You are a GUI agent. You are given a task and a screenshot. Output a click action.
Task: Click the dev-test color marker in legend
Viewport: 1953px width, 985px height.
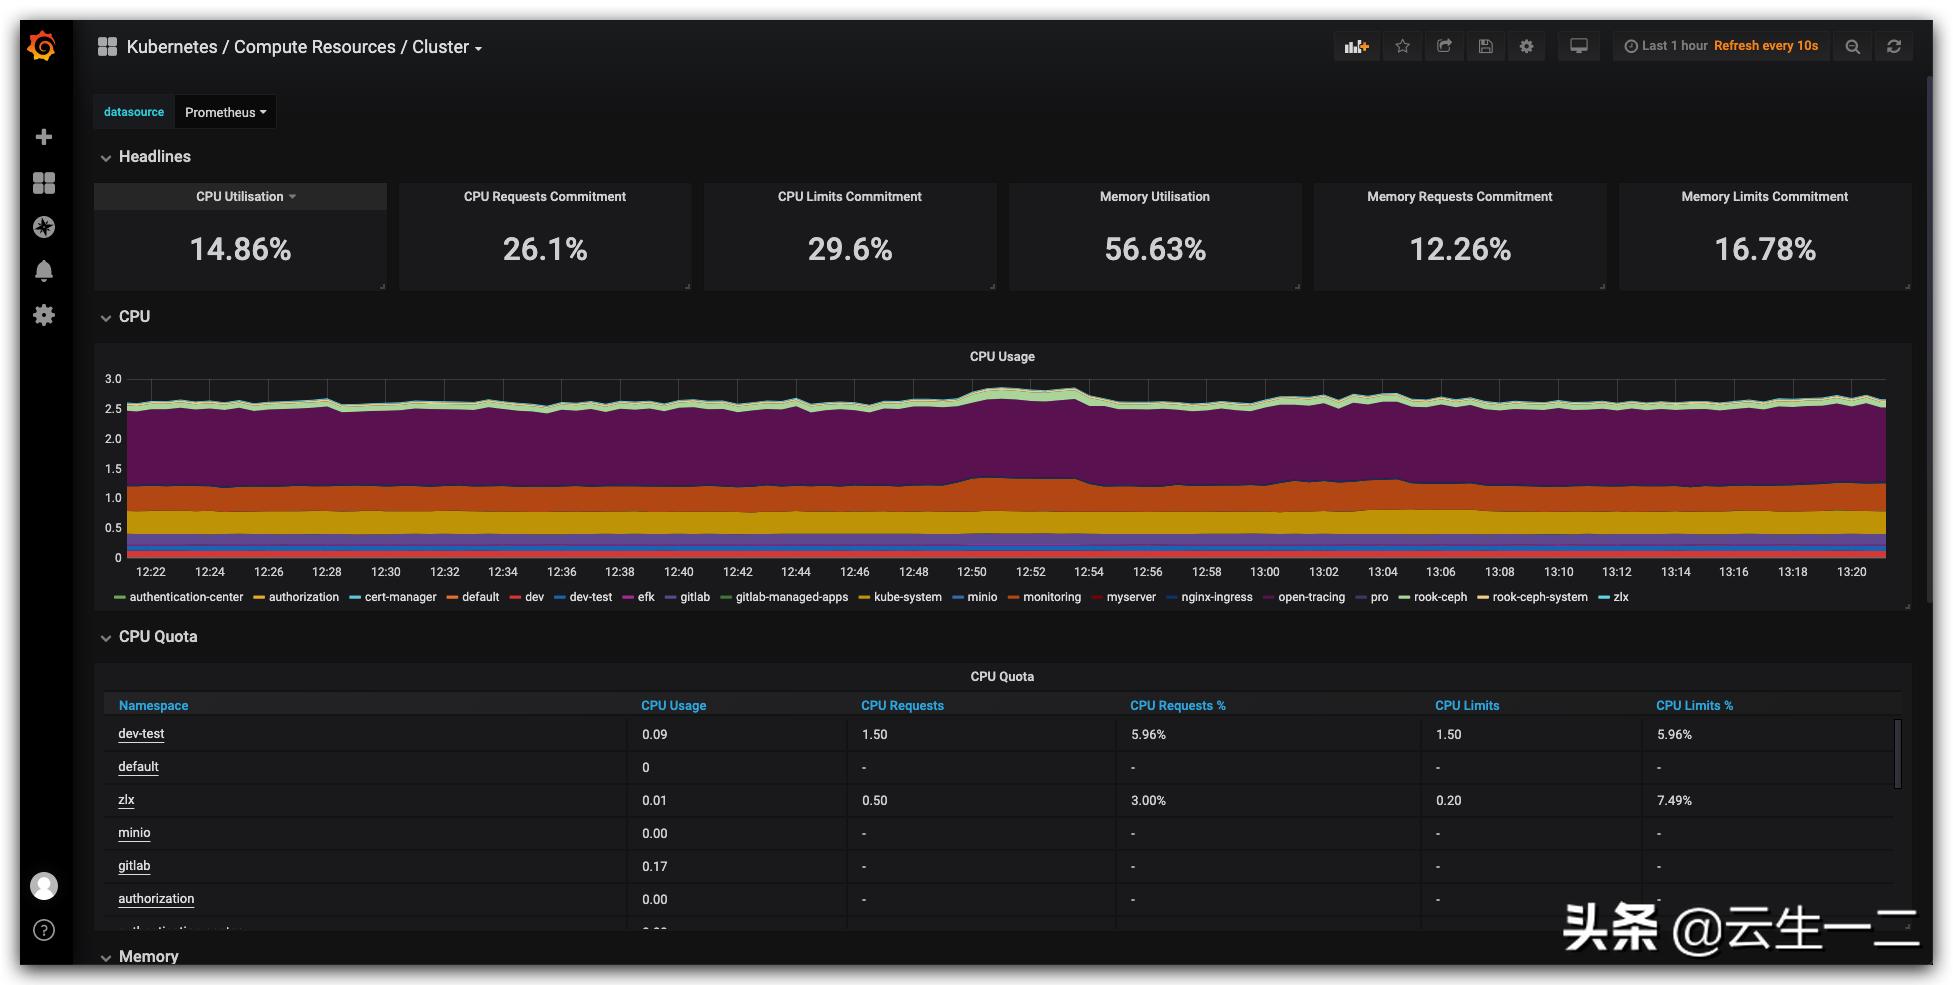coord(560,597)
